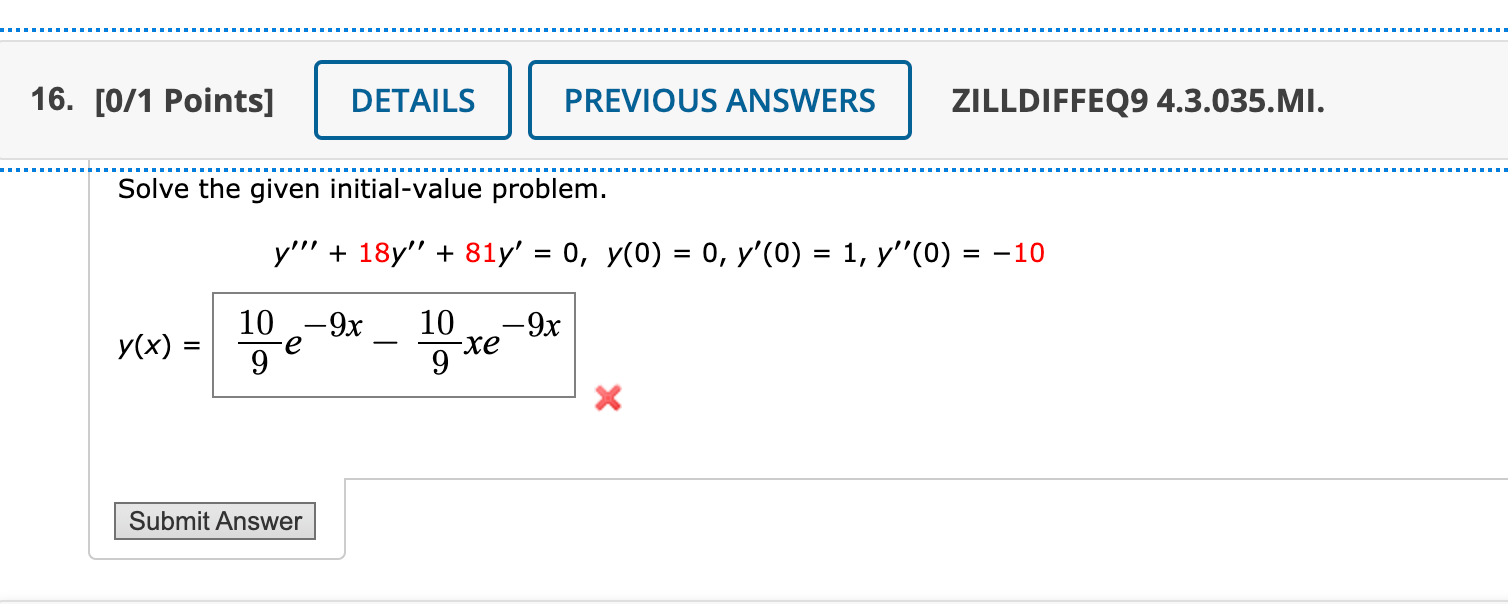Click the question number 16 heading
This screenshot has width=1508, height=604.
46,99
